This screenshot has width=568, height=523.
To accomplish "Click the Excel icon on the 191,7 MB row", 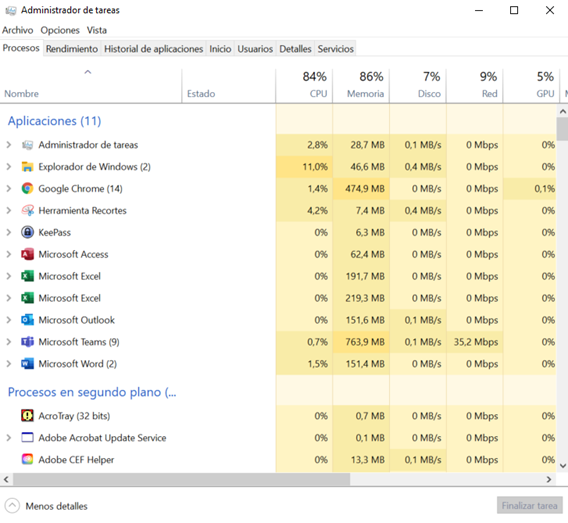I will pos(28,276).
